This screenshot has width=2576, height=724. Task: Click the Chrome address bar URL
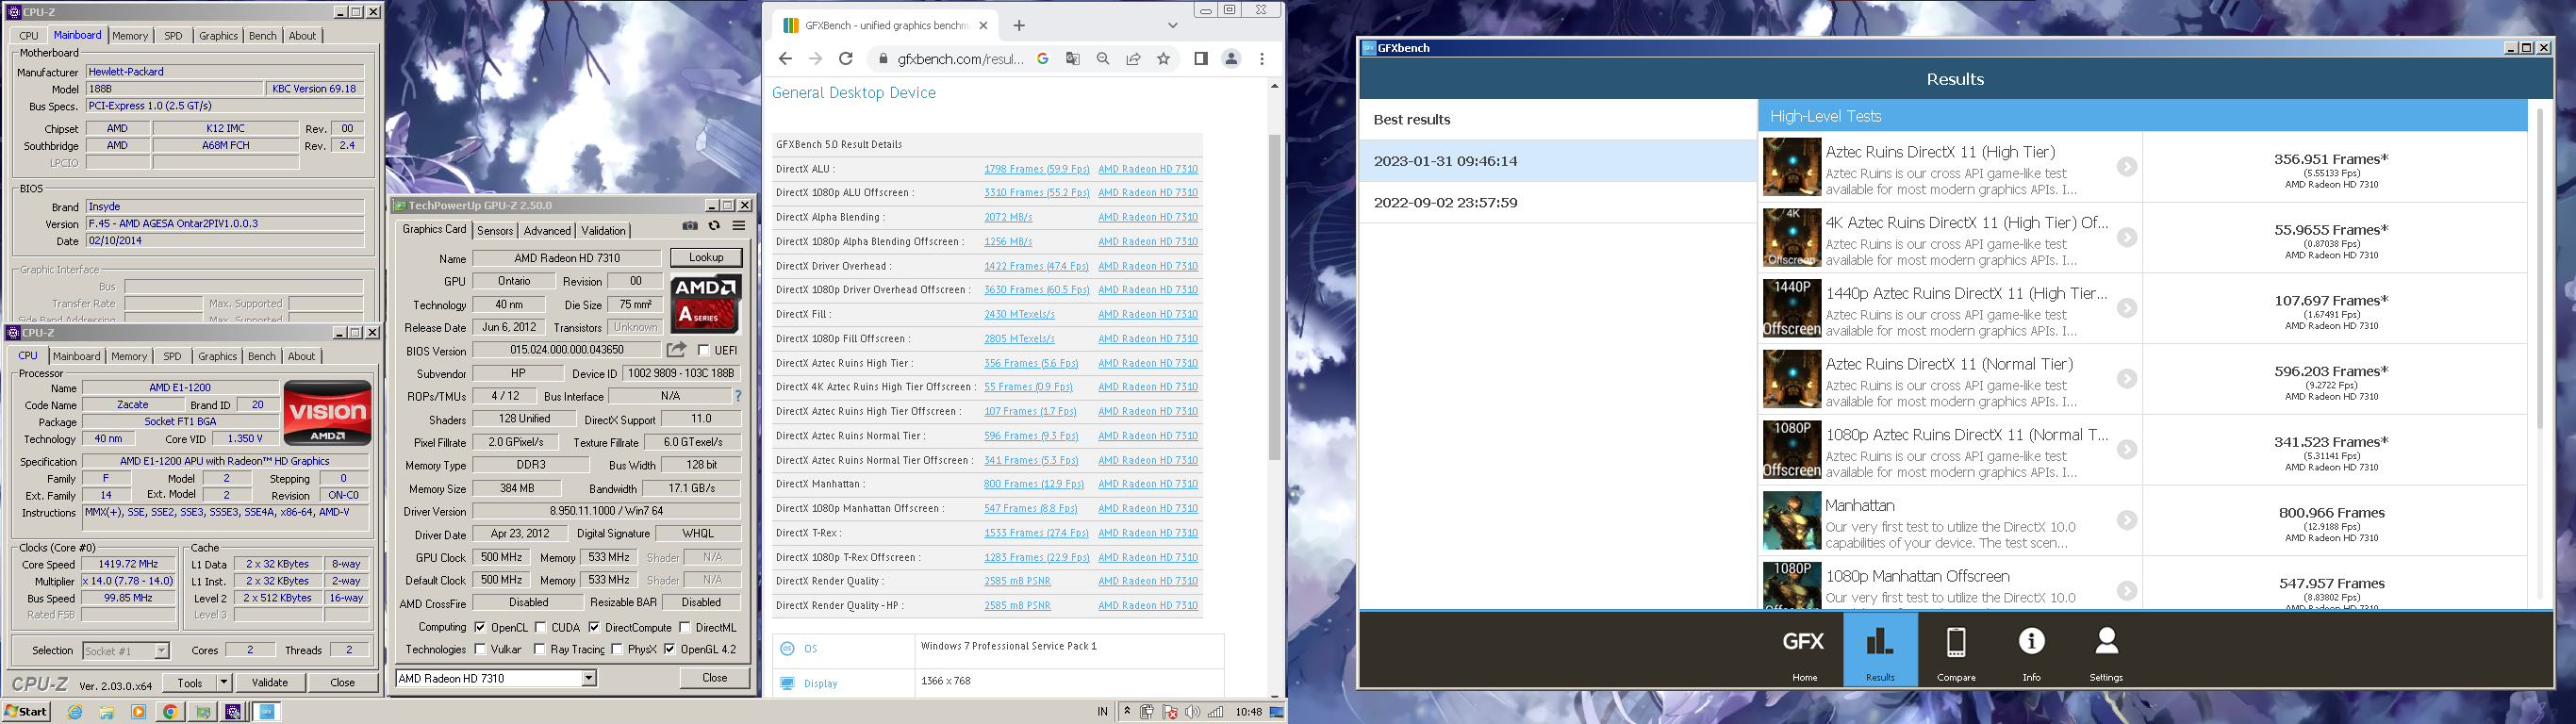point(959,59)
